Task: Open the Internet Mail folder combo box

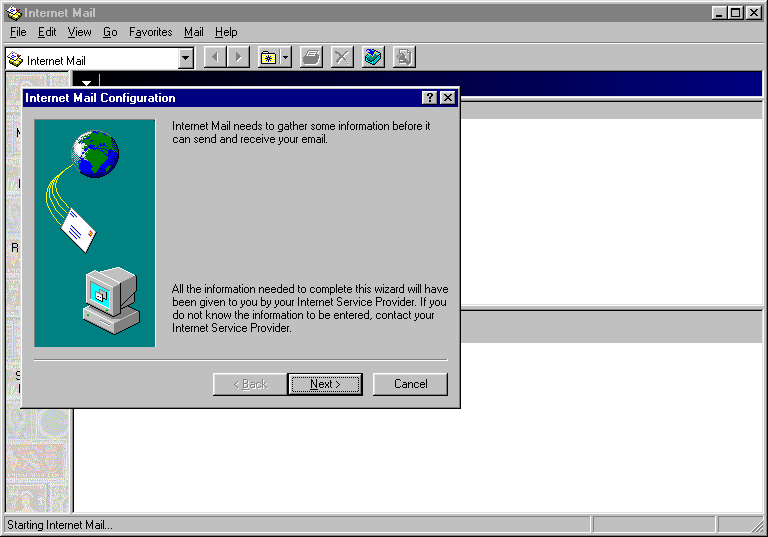Action: coord(99,59)
